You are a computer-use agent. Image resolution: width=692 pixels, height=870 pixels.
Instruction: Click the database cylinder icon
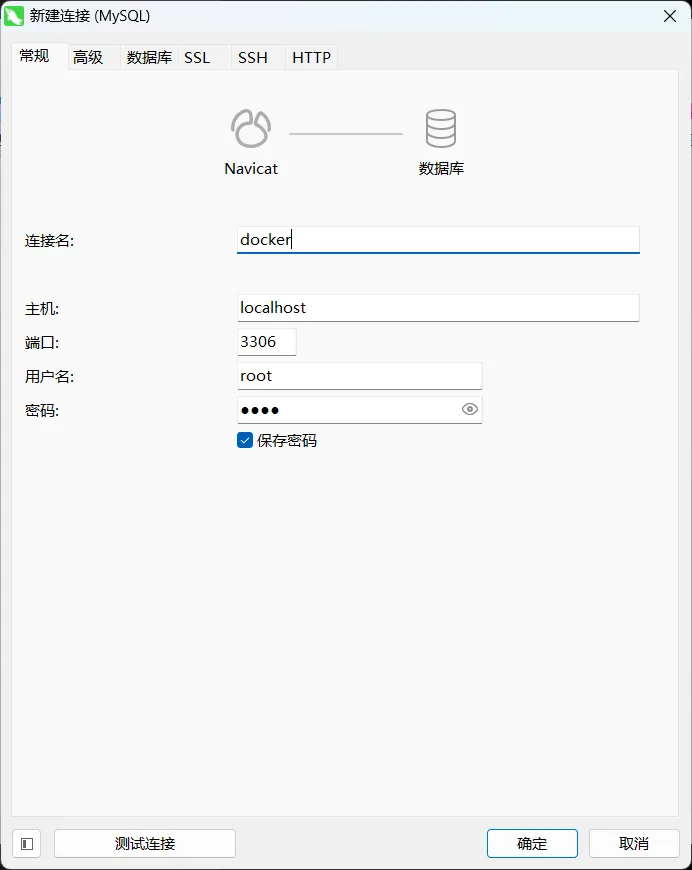pos(440,129)
